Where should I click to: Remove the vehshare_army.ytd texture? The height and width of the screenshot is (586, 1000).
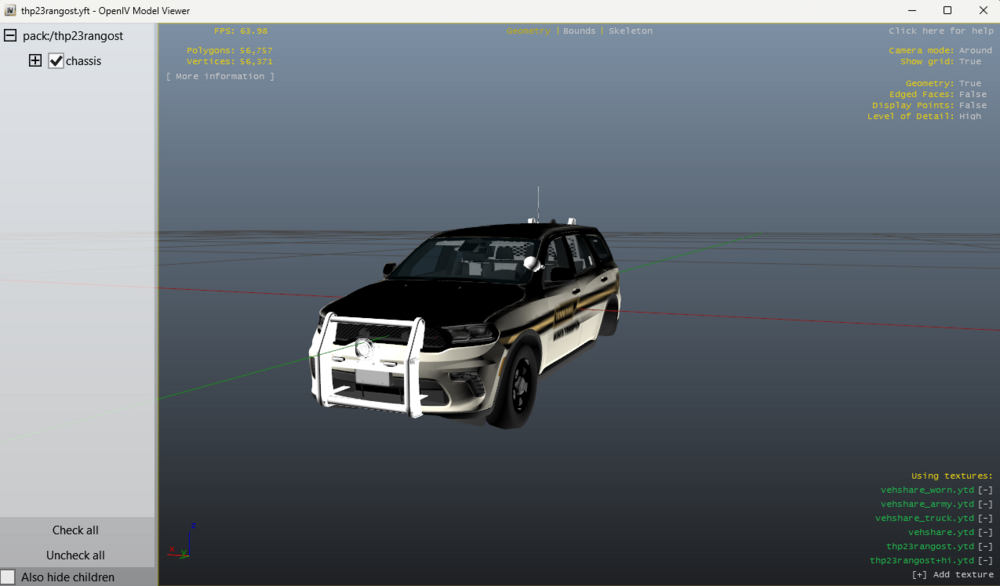pos(985,504)
